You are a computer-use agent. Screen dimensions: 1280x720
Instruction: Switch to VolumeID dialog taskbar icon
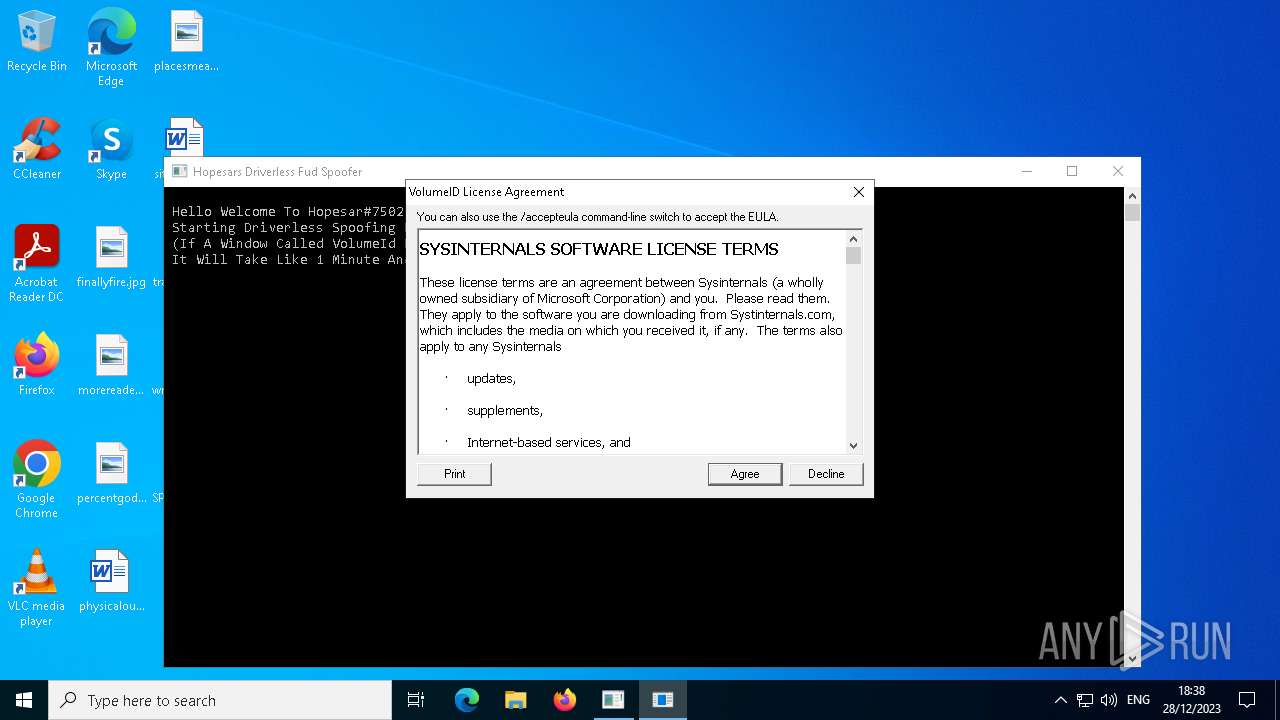pos(662,700)
